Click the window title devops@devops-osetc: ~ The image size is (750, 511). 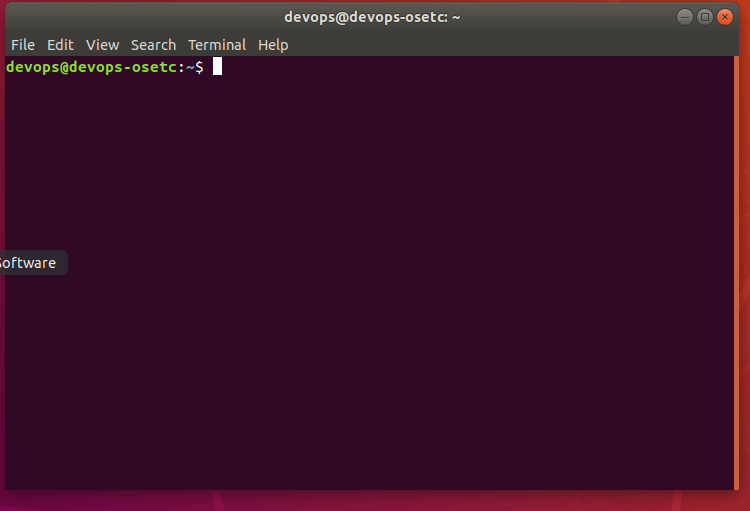(372, 17)
